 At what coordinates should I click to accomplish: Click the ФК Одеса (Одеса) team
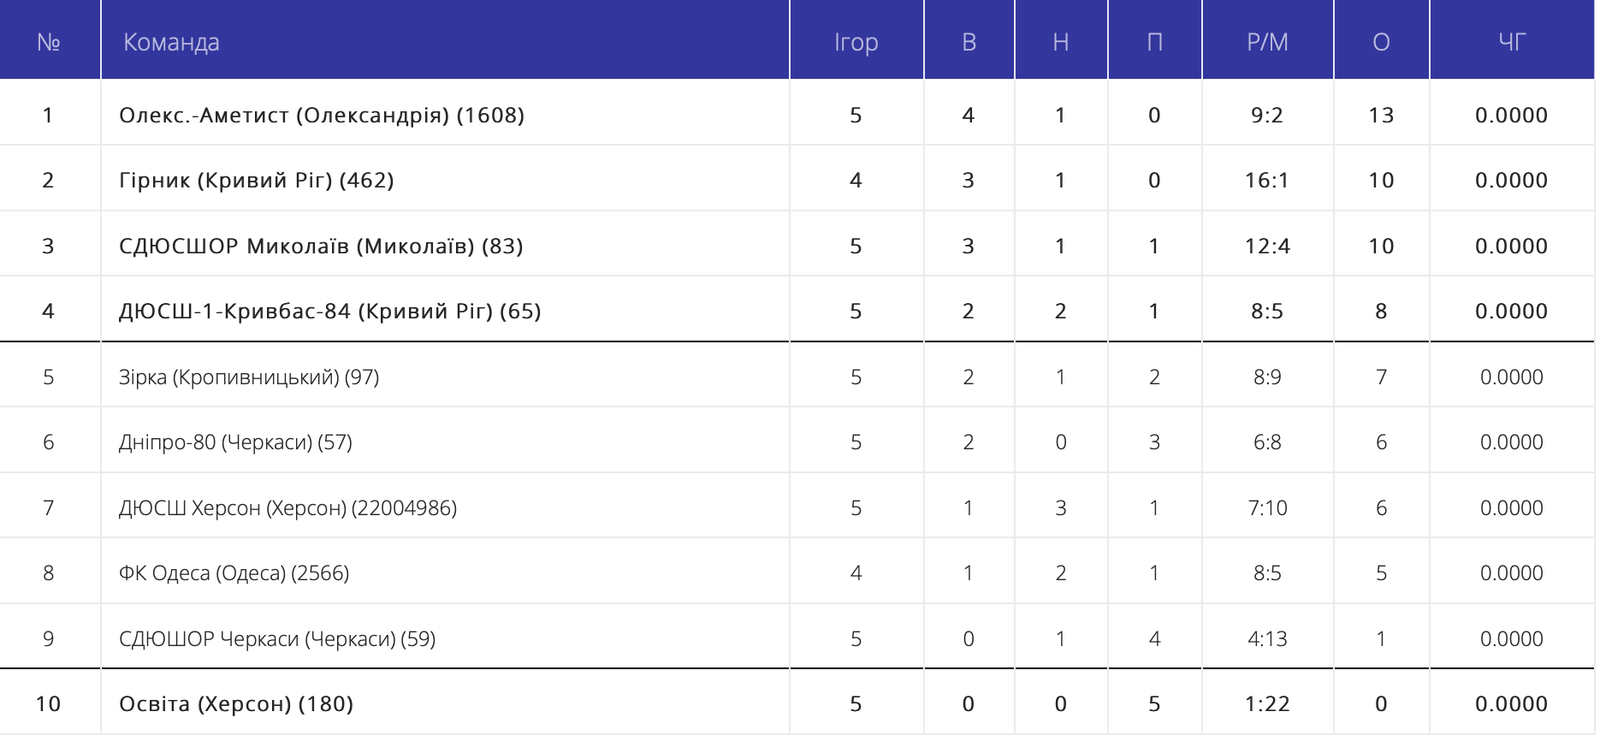(233, 573)
